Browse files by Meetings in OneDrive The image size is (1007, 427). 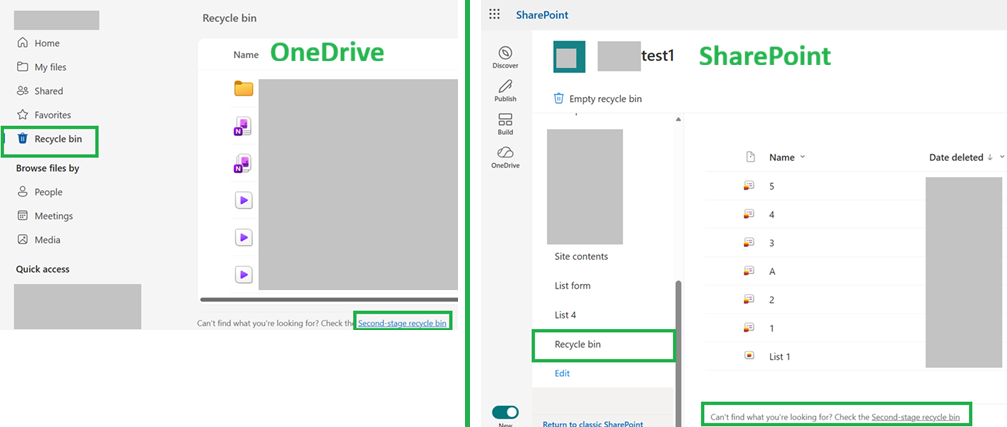(45, 216)
